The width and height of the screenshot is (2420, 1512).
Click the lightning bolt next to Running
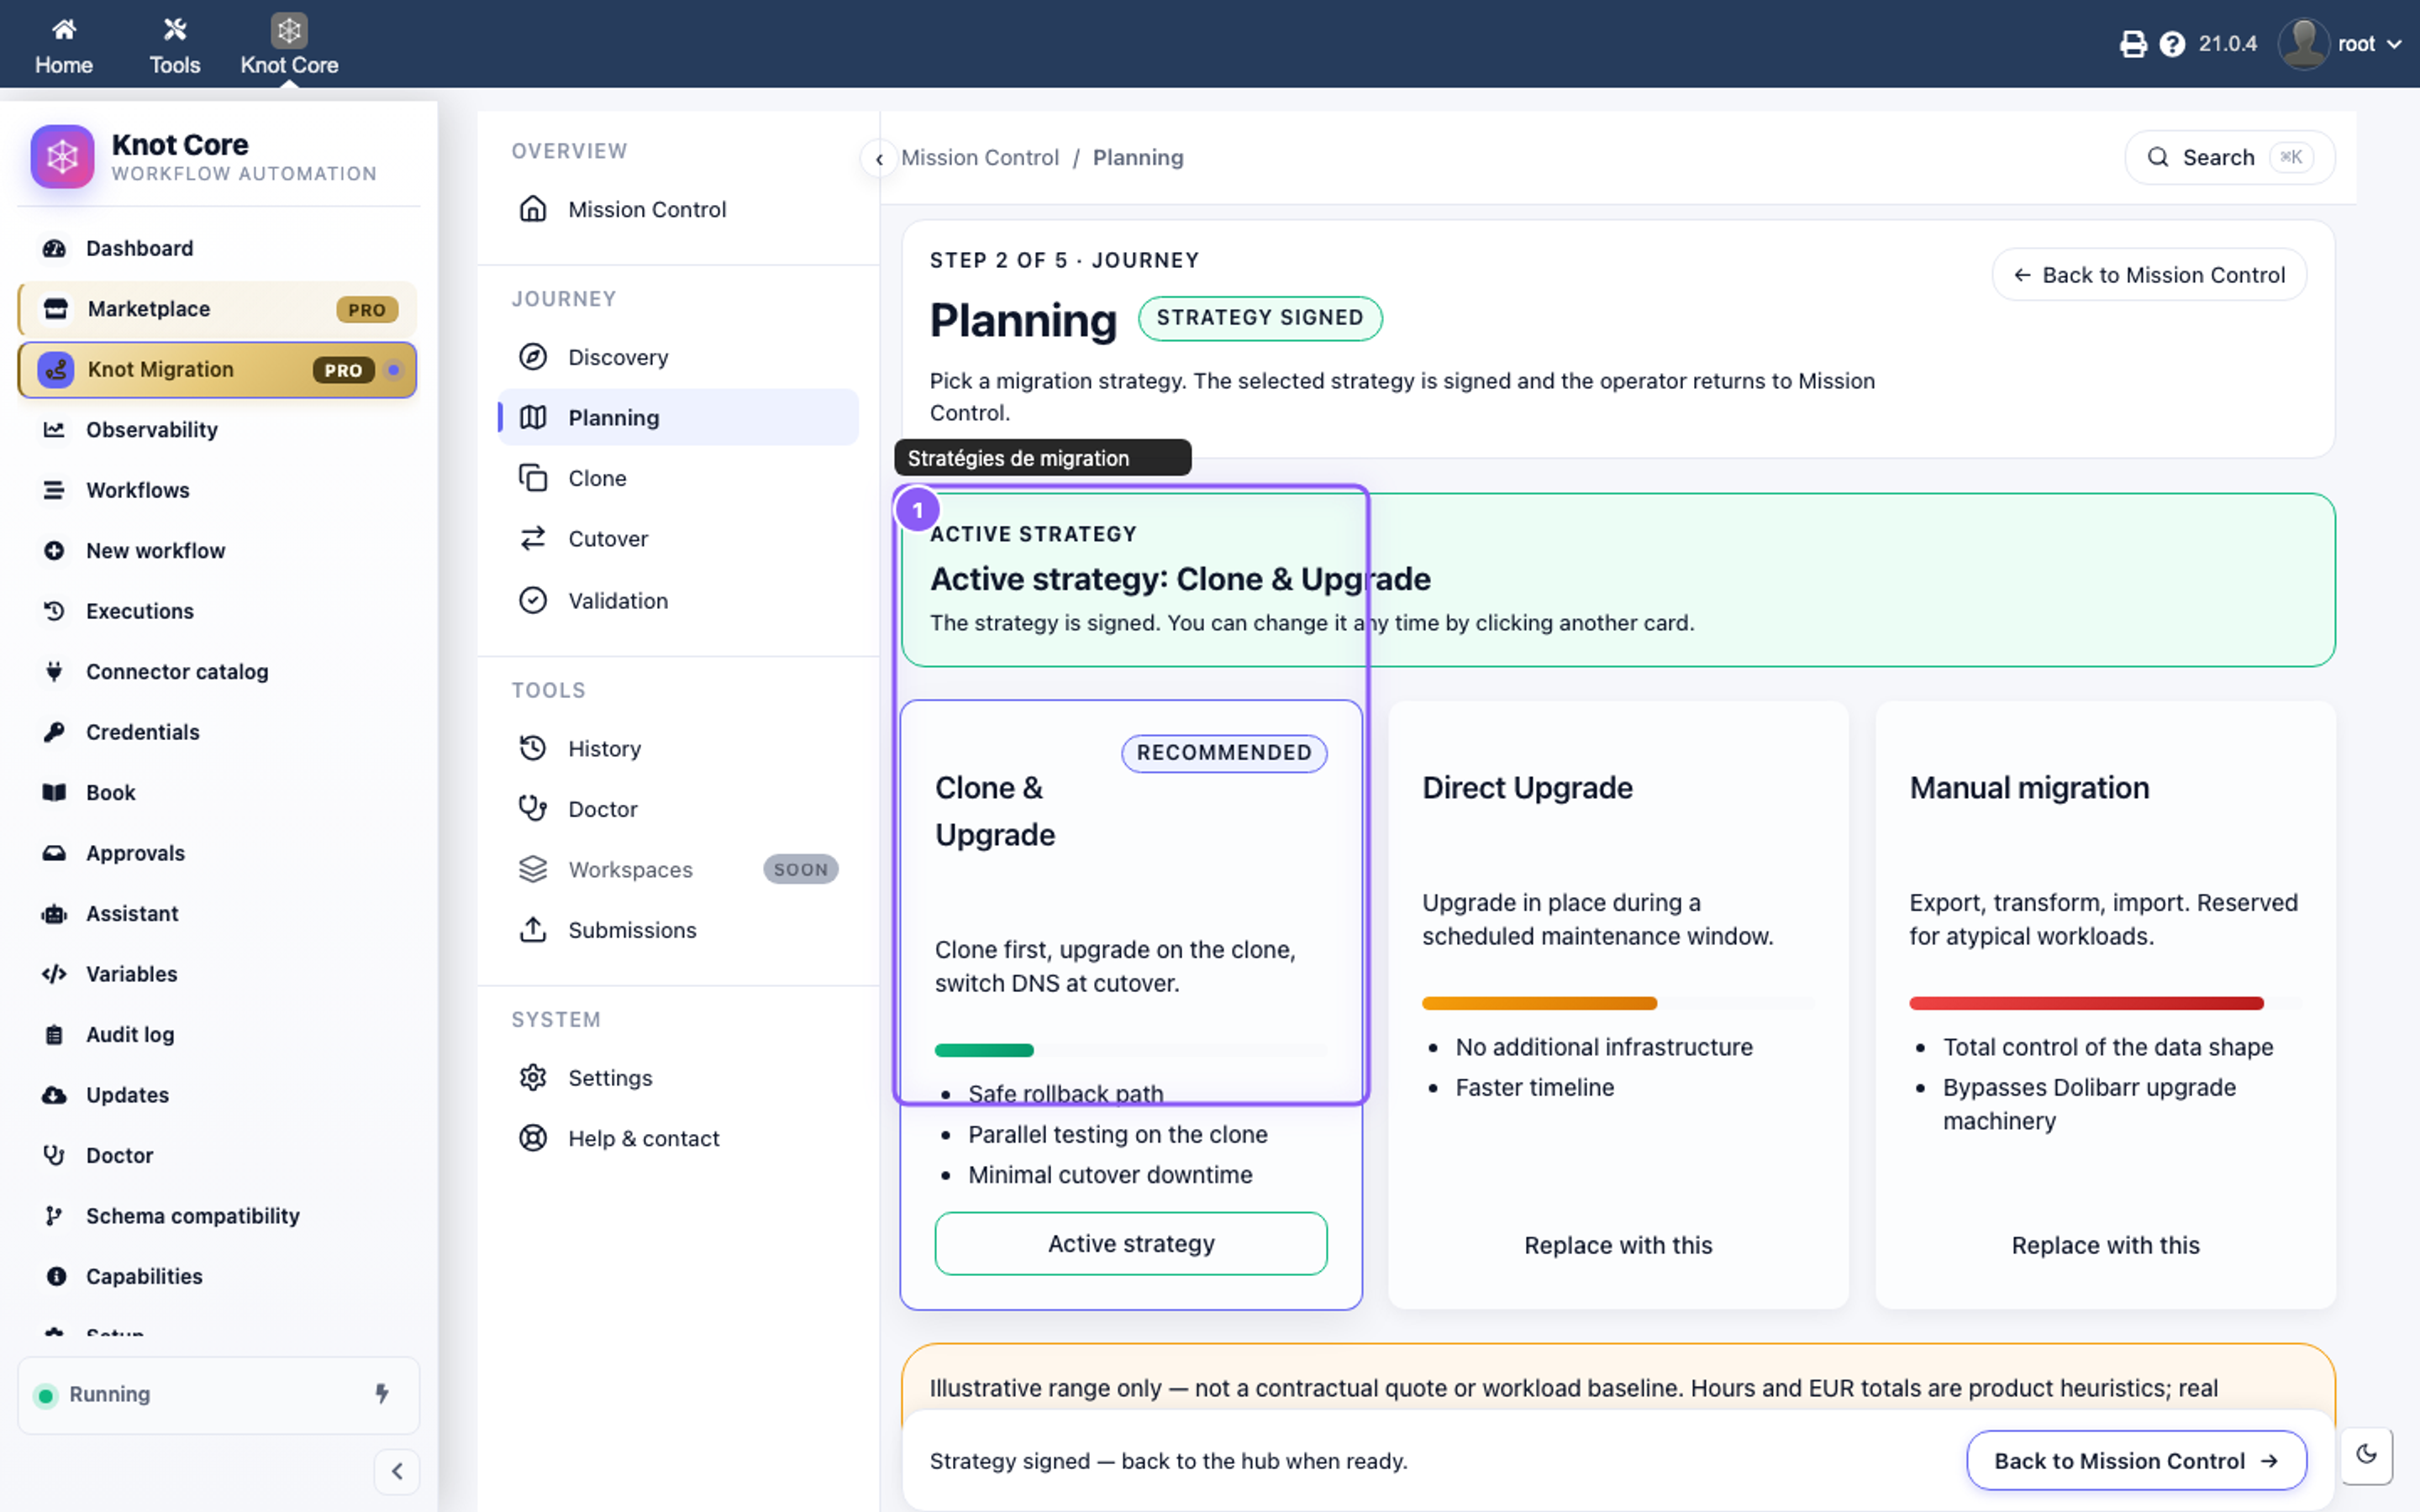coord(382,1394)
